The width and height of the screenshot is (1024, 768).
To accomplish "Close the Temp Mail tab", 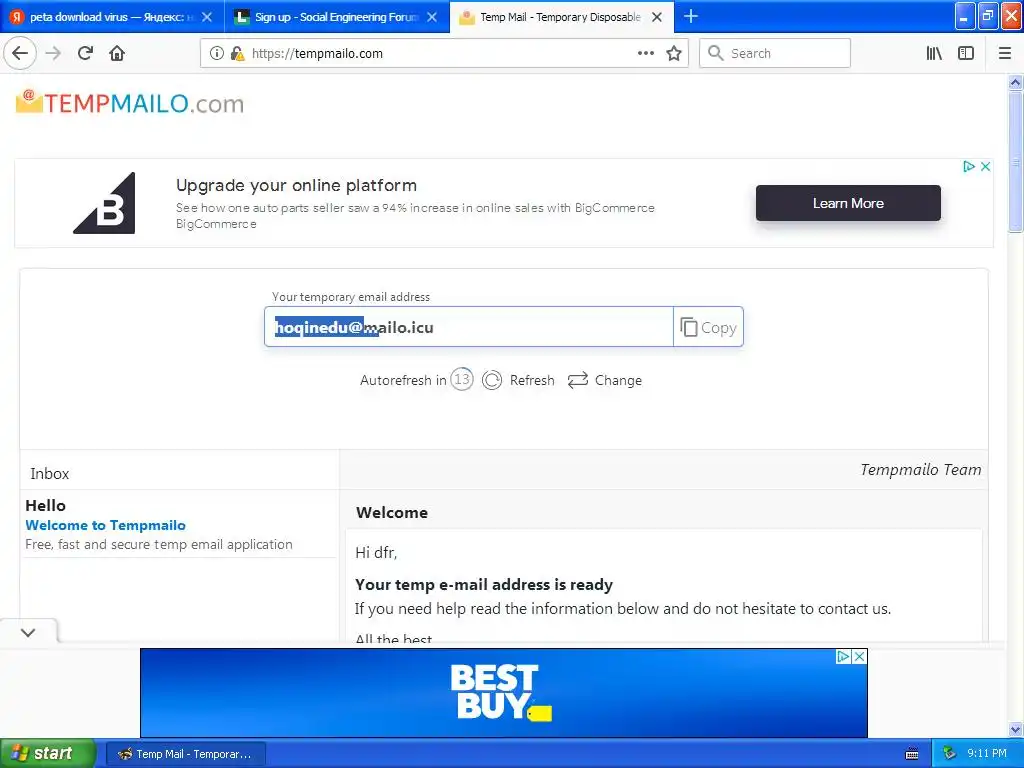I will click(657, 17).
